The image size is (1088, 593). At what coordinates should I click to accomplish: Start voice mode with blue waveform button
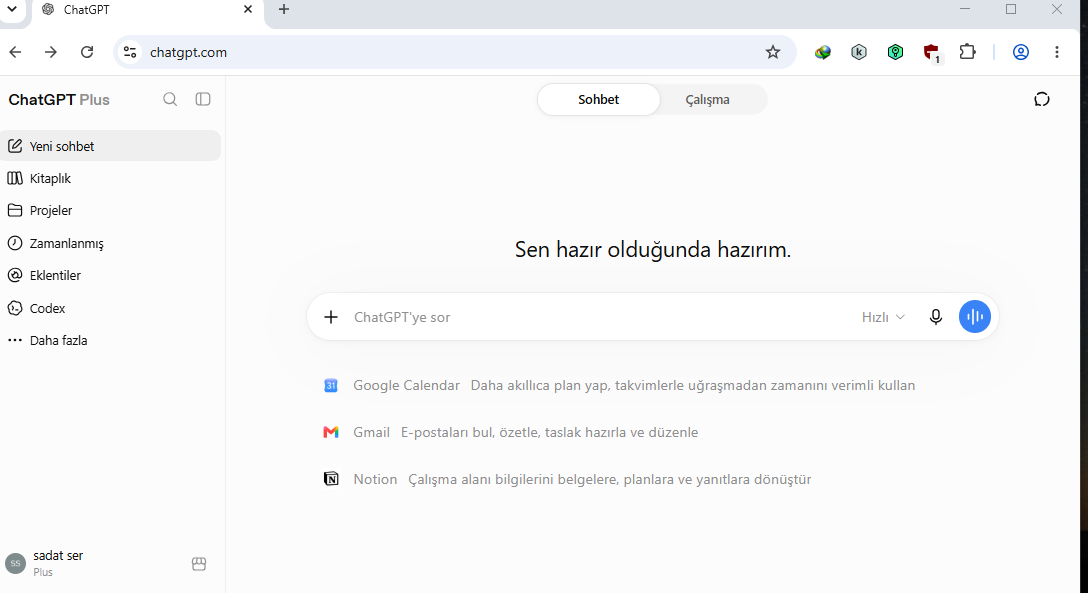pos(975,317)
